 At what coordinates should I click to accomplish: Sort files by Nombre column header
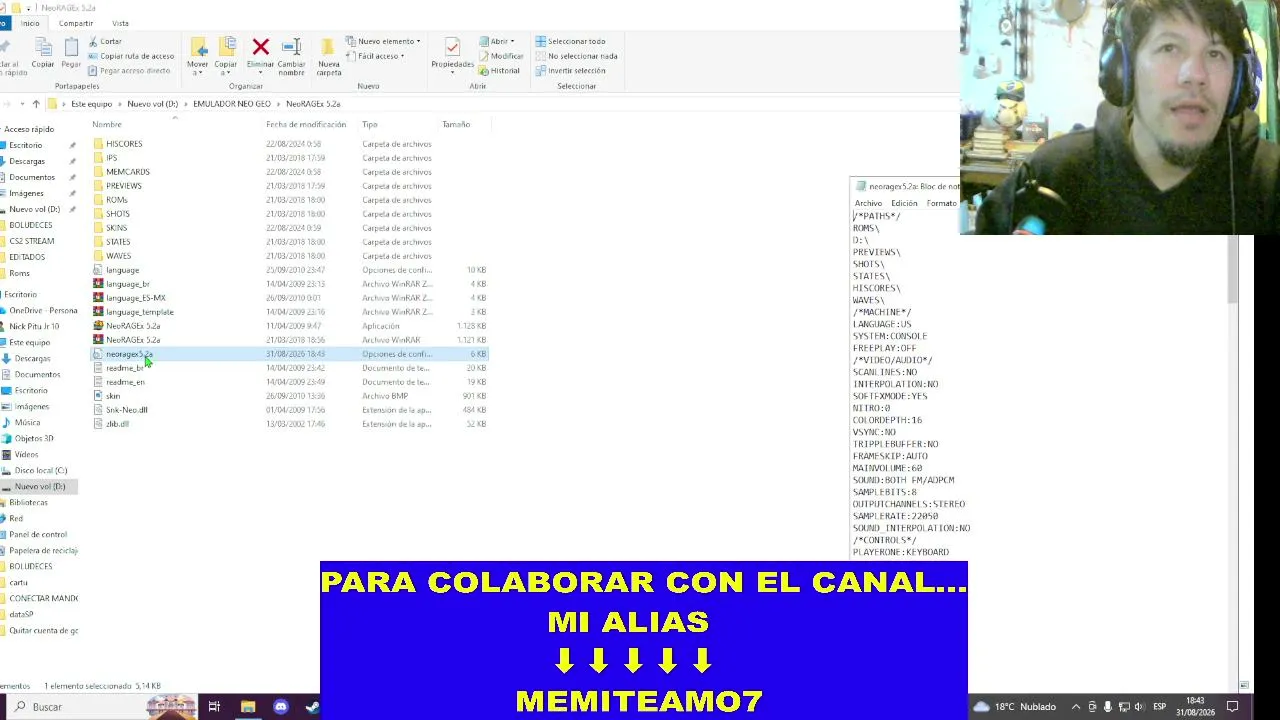coord(107,124)
